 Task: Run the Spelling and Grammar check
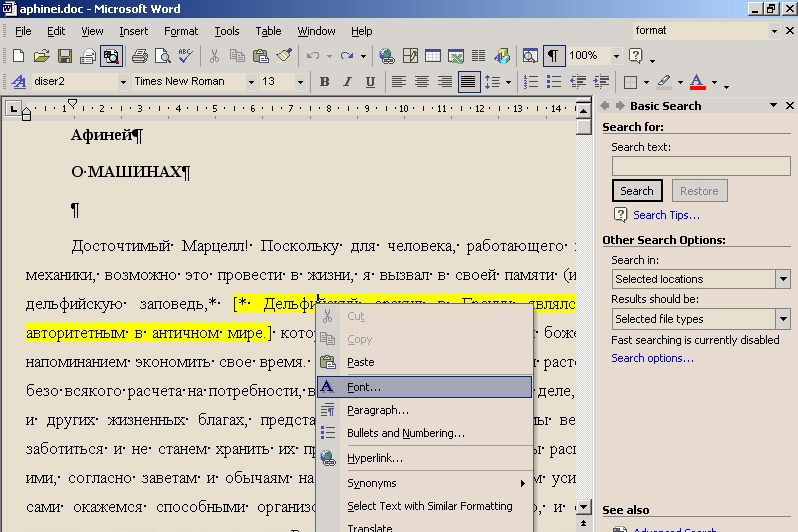click(x=185, y=57)
